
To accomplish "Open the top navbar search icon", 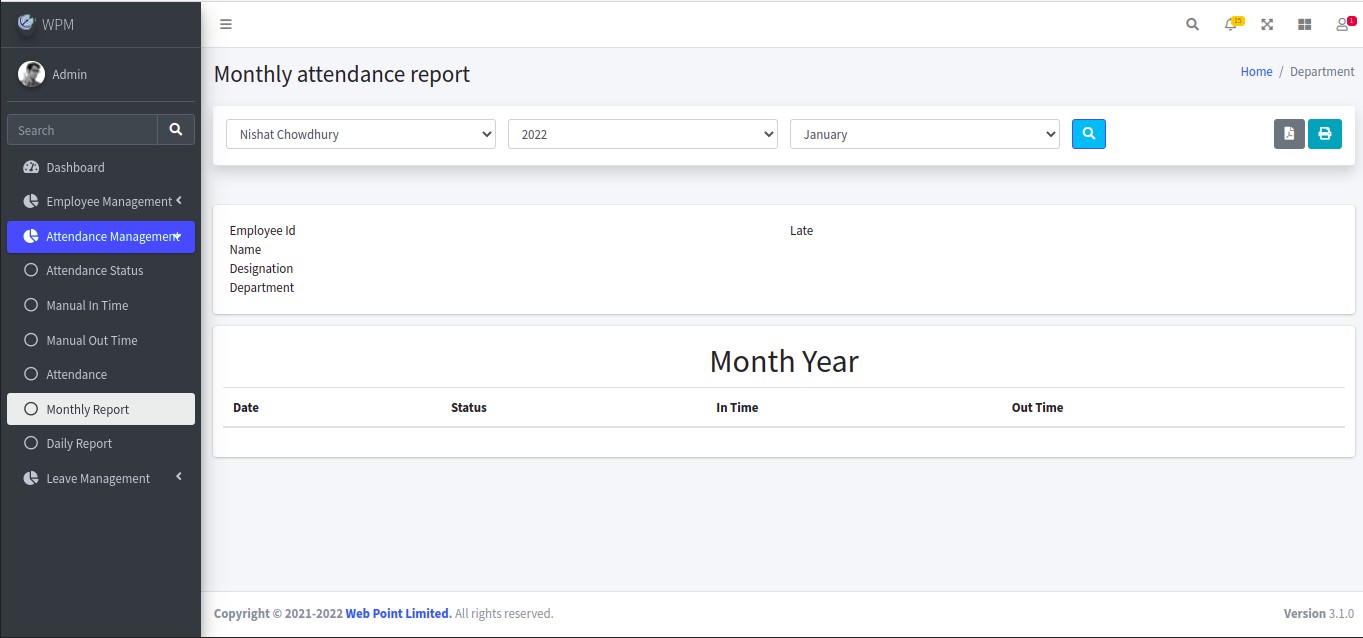I will 1192,24.
